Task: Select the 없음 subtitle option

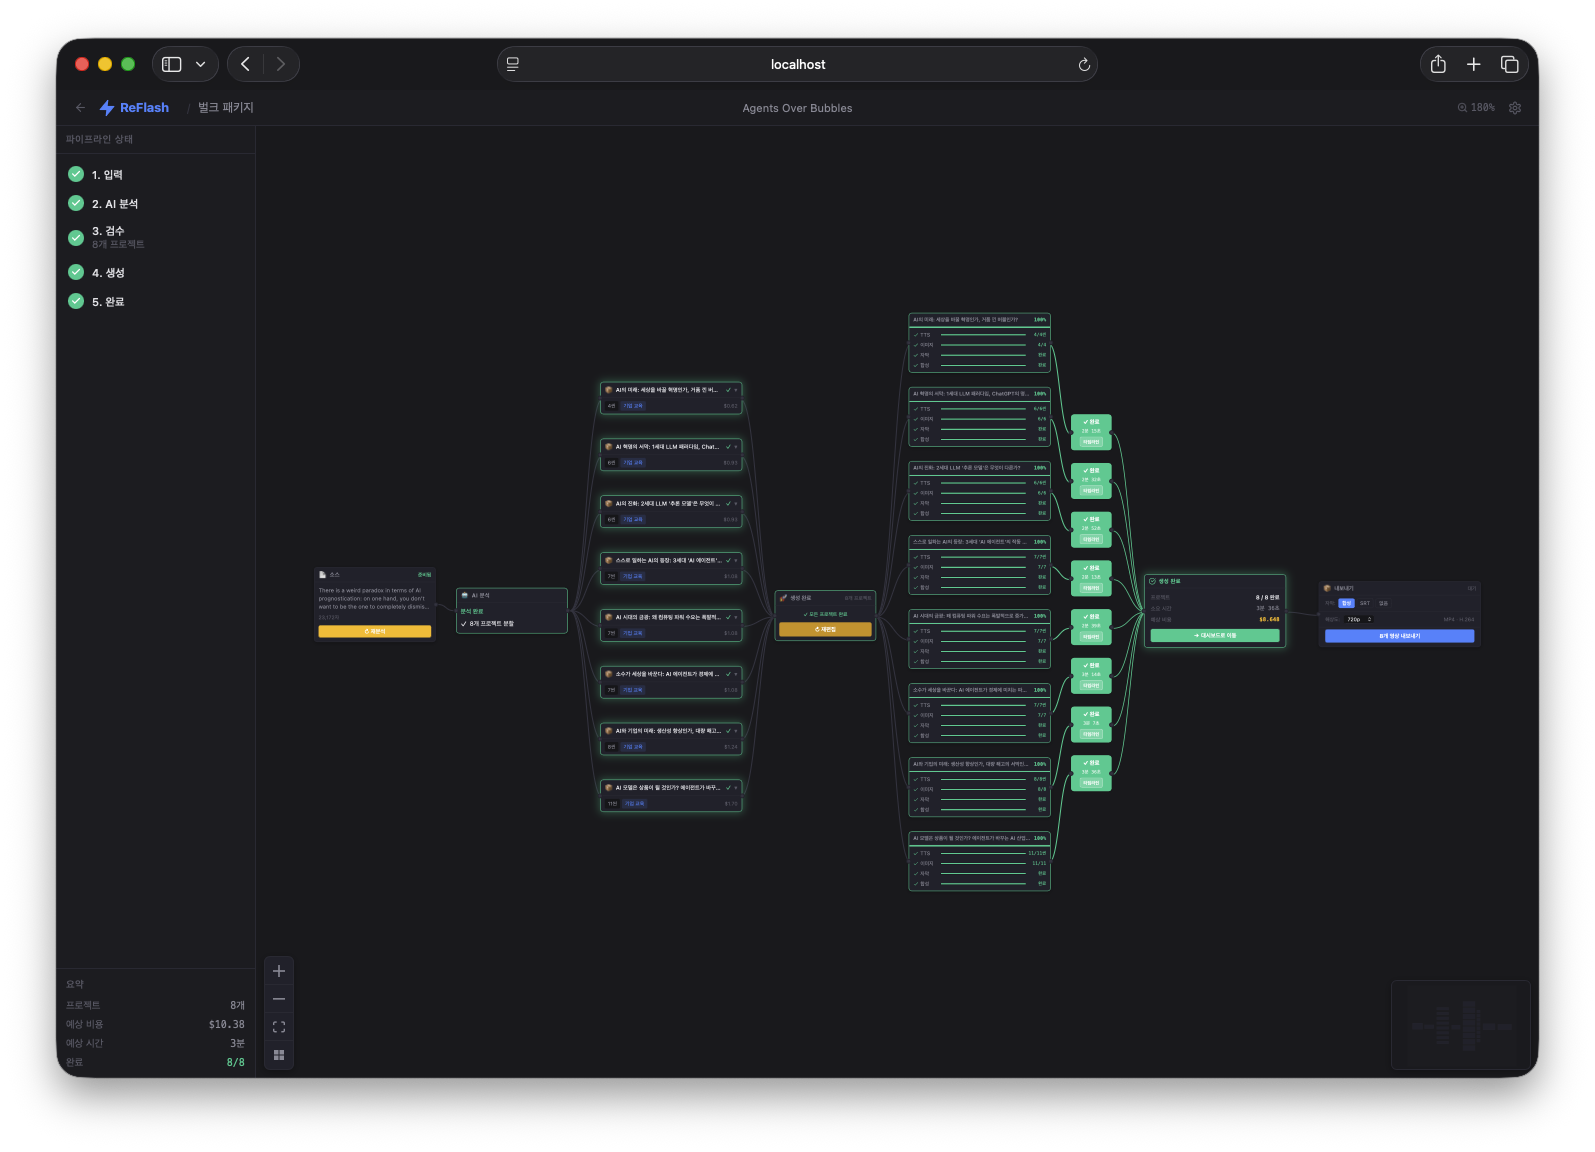Action: (x=1384, y=603)
